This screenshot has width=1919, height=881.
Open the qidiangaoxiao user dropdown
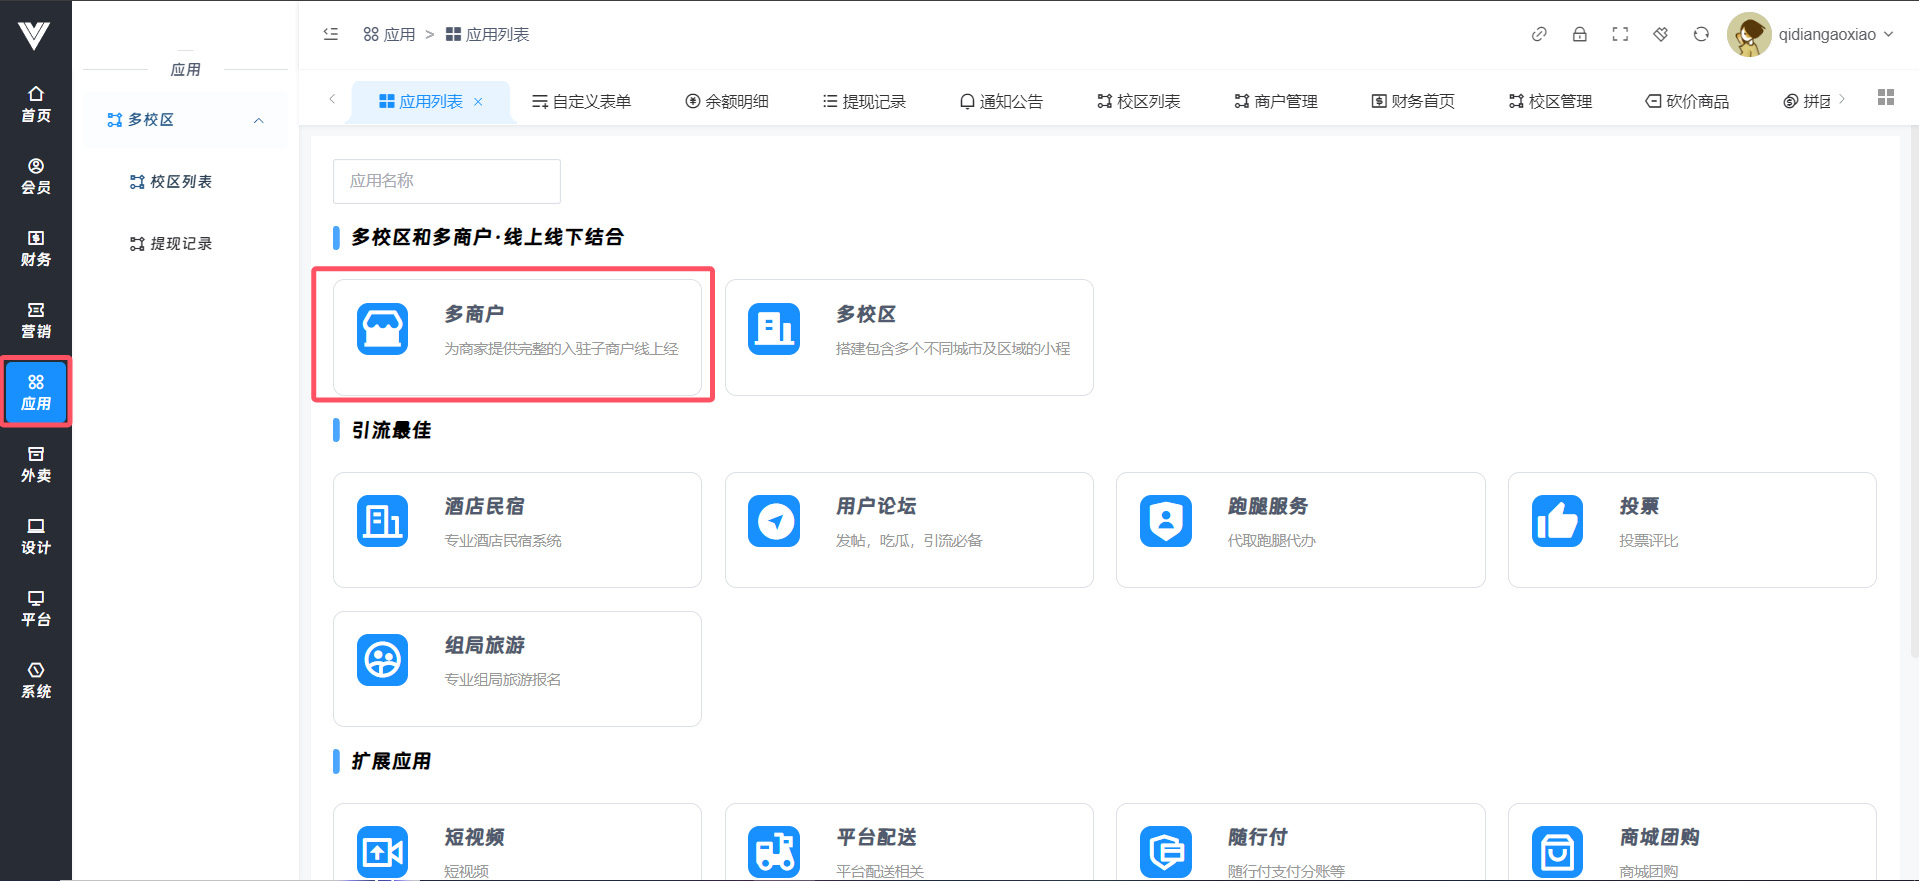click(1811, 34)
